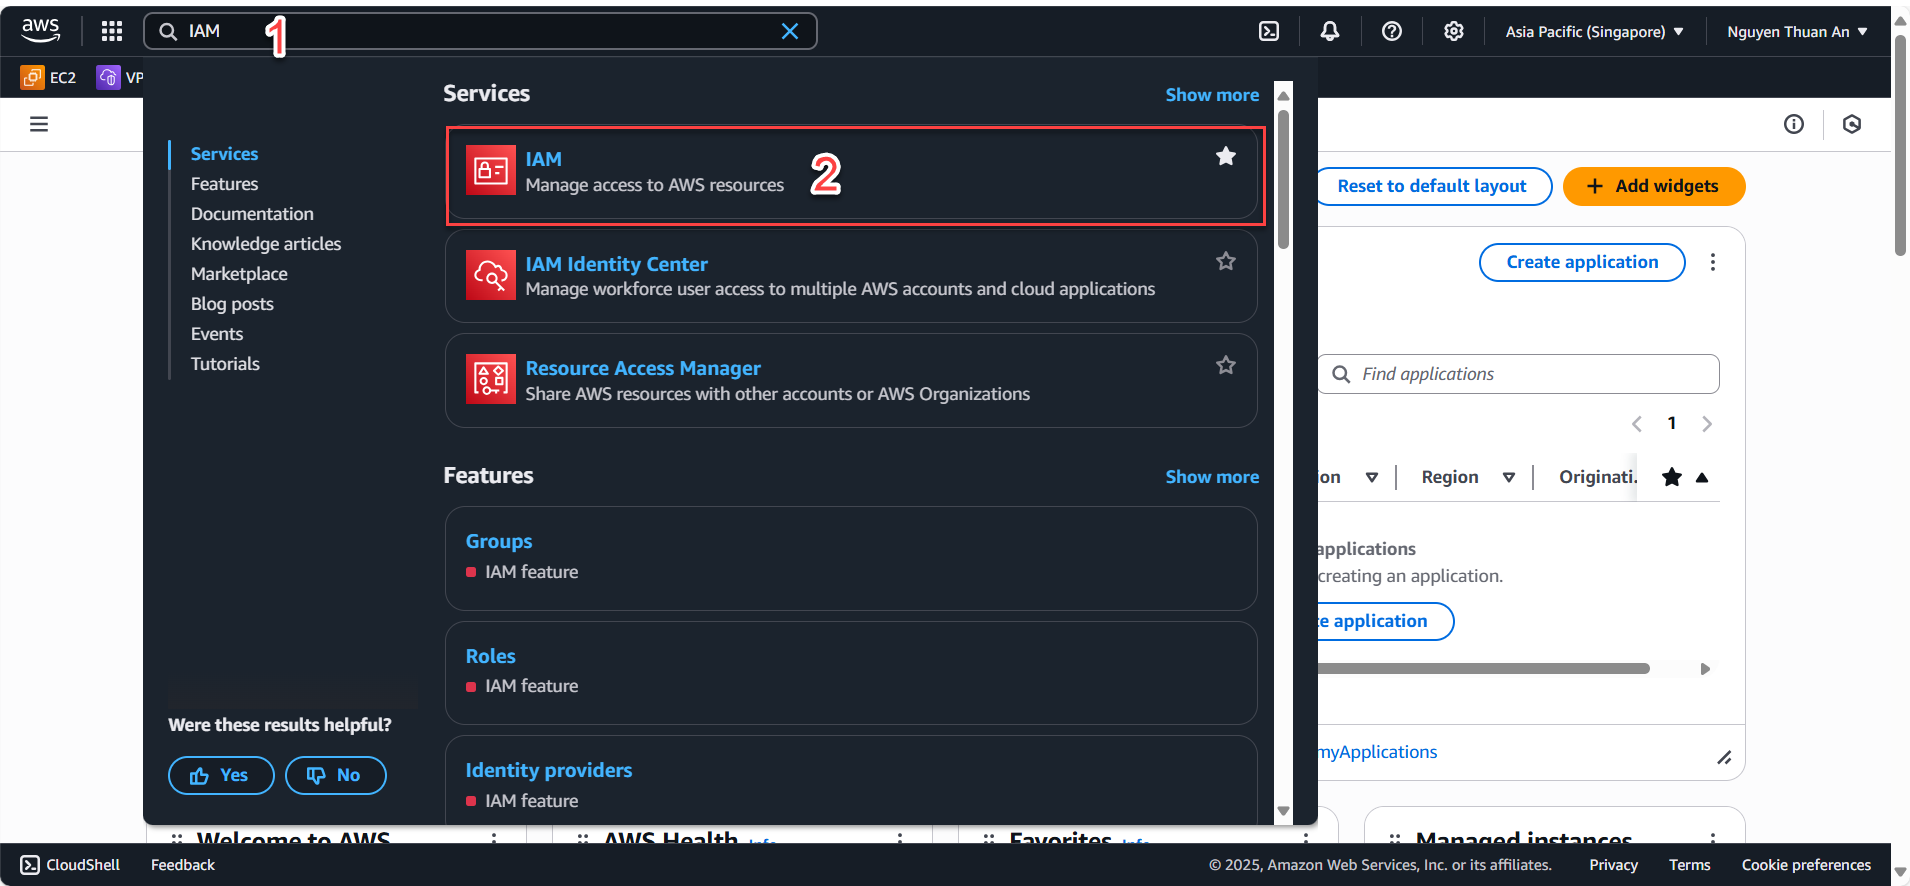
Task: Open applications widget kebab menu
Action: [1713, 262]
